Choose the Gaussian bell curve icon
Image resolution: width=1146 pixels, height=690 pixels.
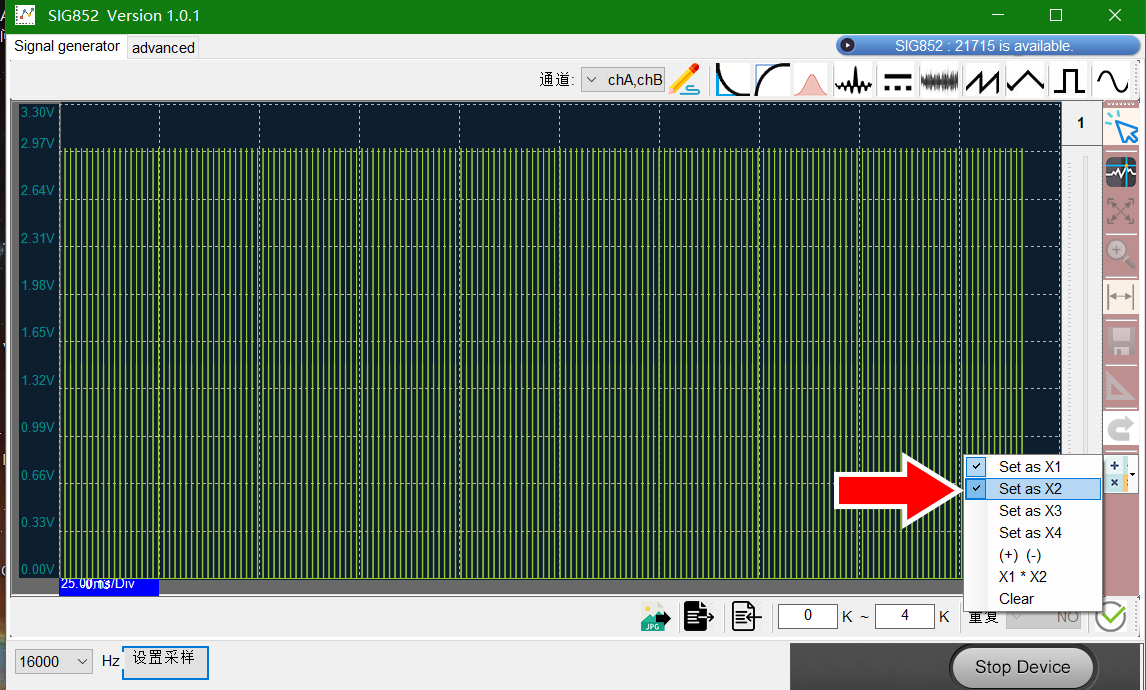click(809, 80)
